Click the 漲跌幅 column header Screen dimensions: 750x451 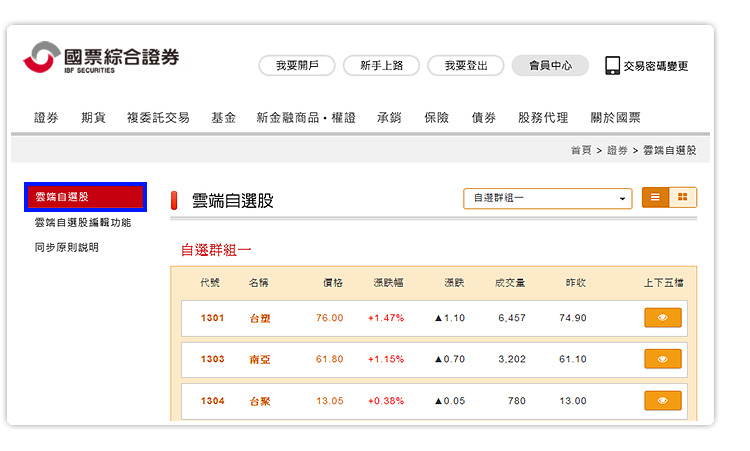point(388,283)
